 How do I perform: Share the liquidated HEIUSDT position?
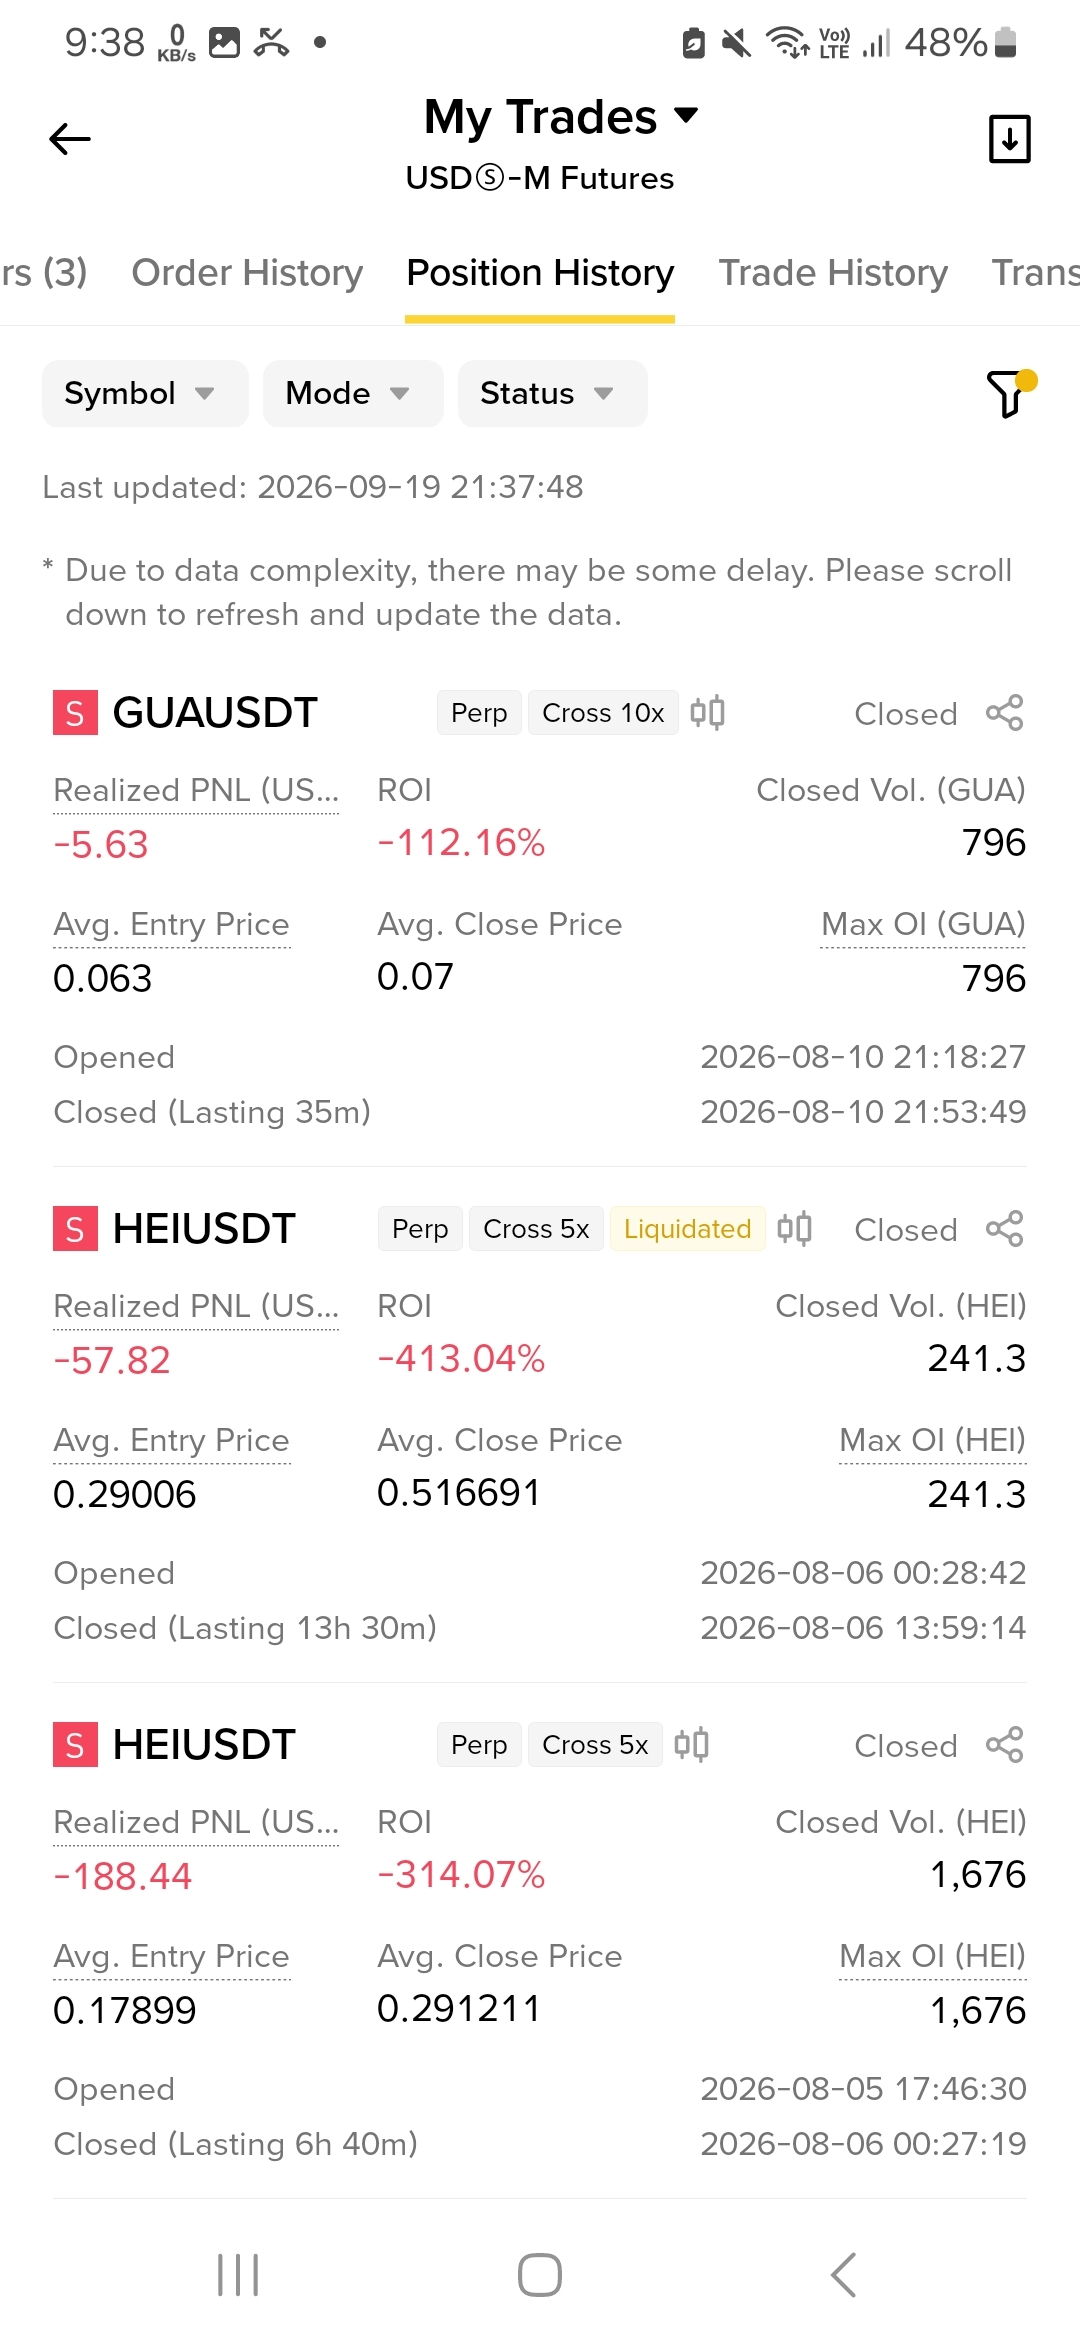point(1004,1229)
